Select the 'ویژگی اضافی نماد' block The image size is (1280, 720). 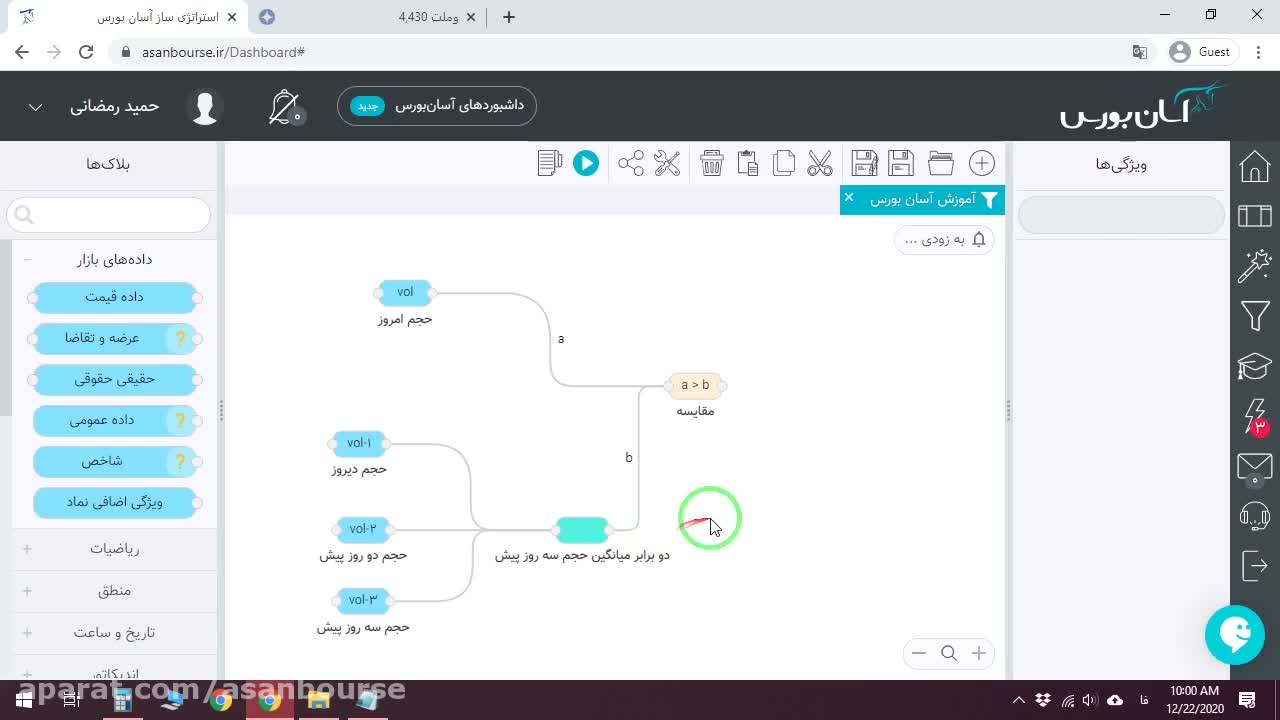pos(114,502)
